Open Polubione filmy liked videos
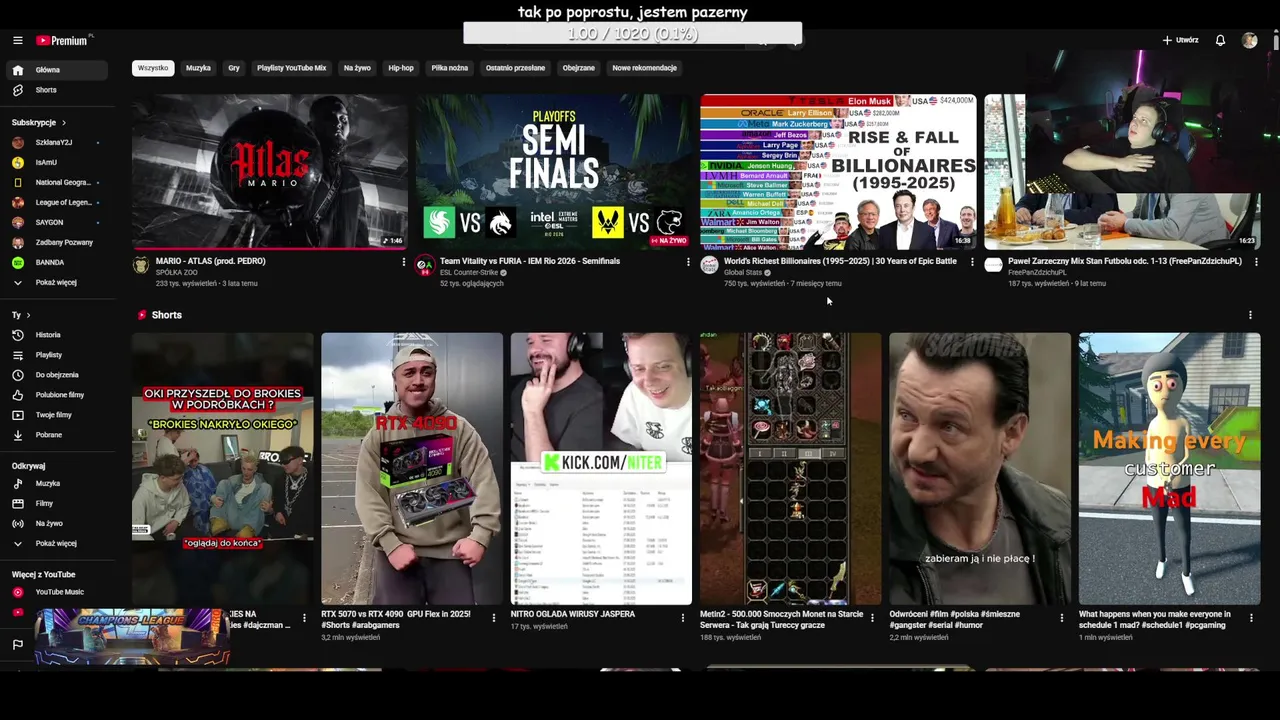This screenshot has height=720, width=1280. point(55,395)
